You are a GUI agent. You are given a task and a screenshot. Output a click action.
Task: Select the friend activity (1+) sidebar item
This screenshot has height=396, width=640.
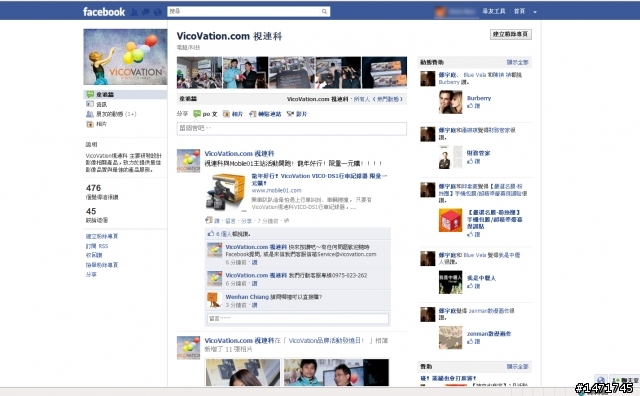coord(116,114)
